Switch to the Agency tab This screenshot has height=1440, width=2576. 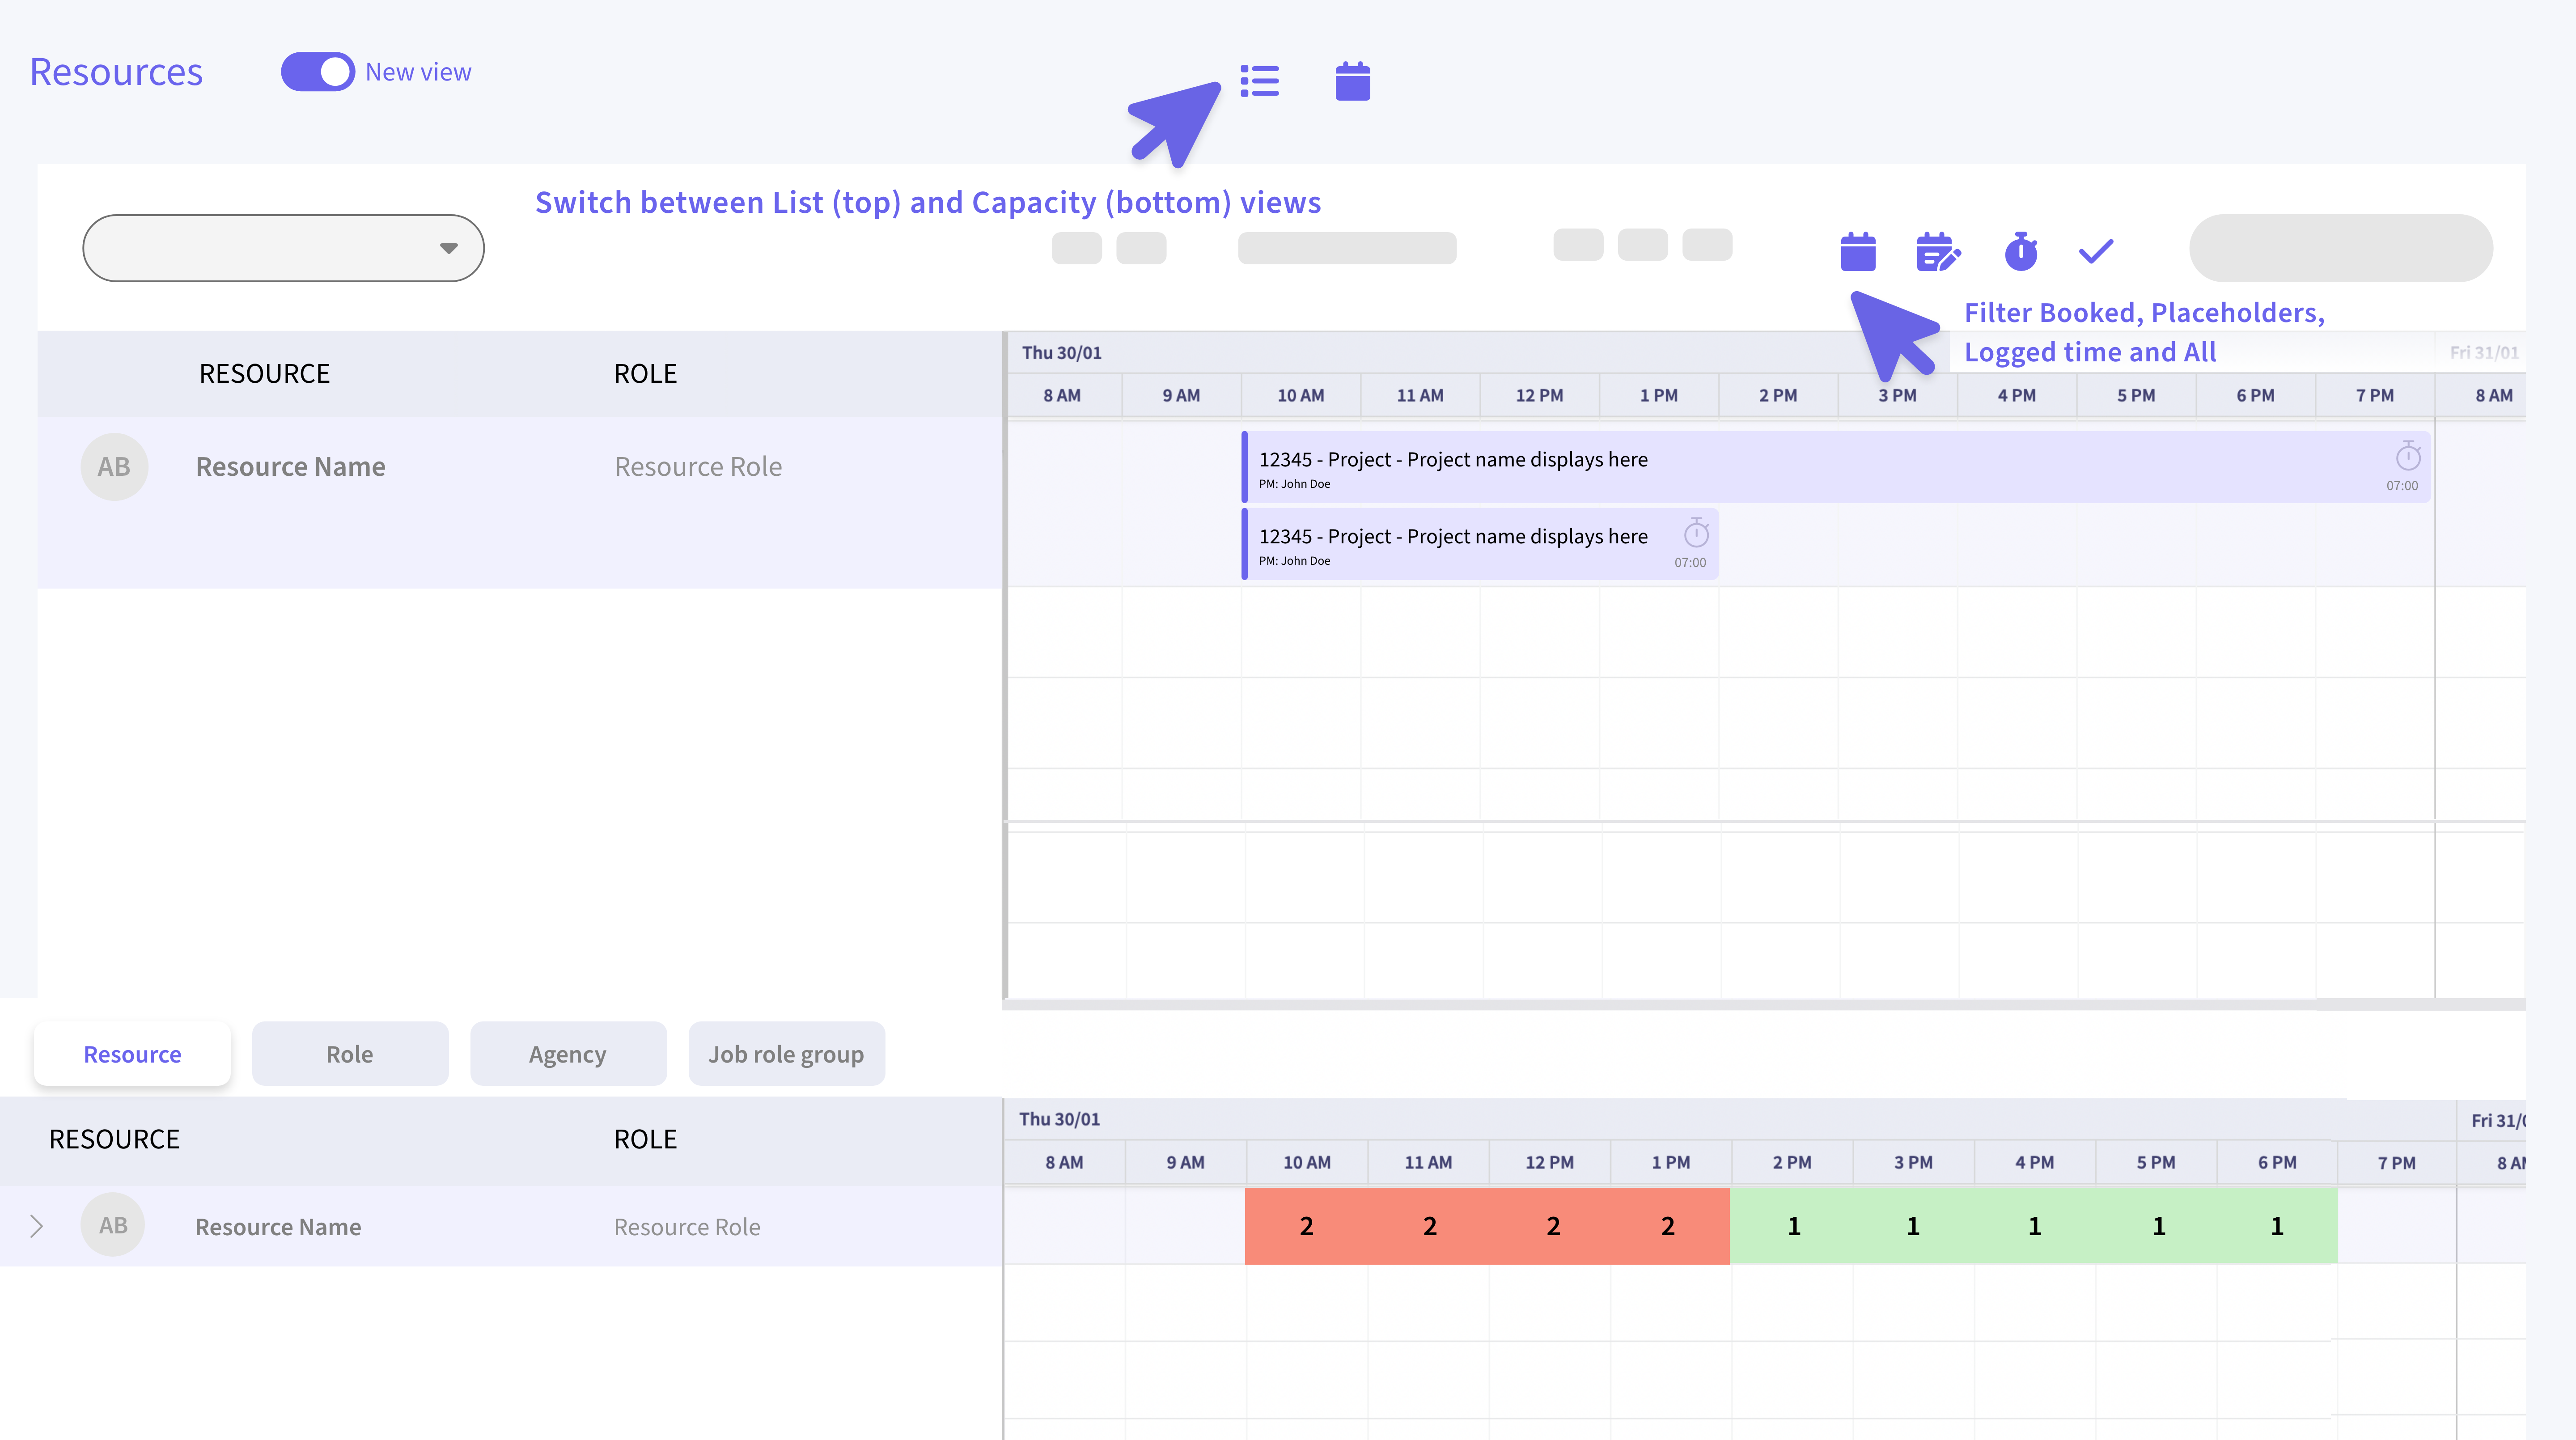[x=568, y=1054]
